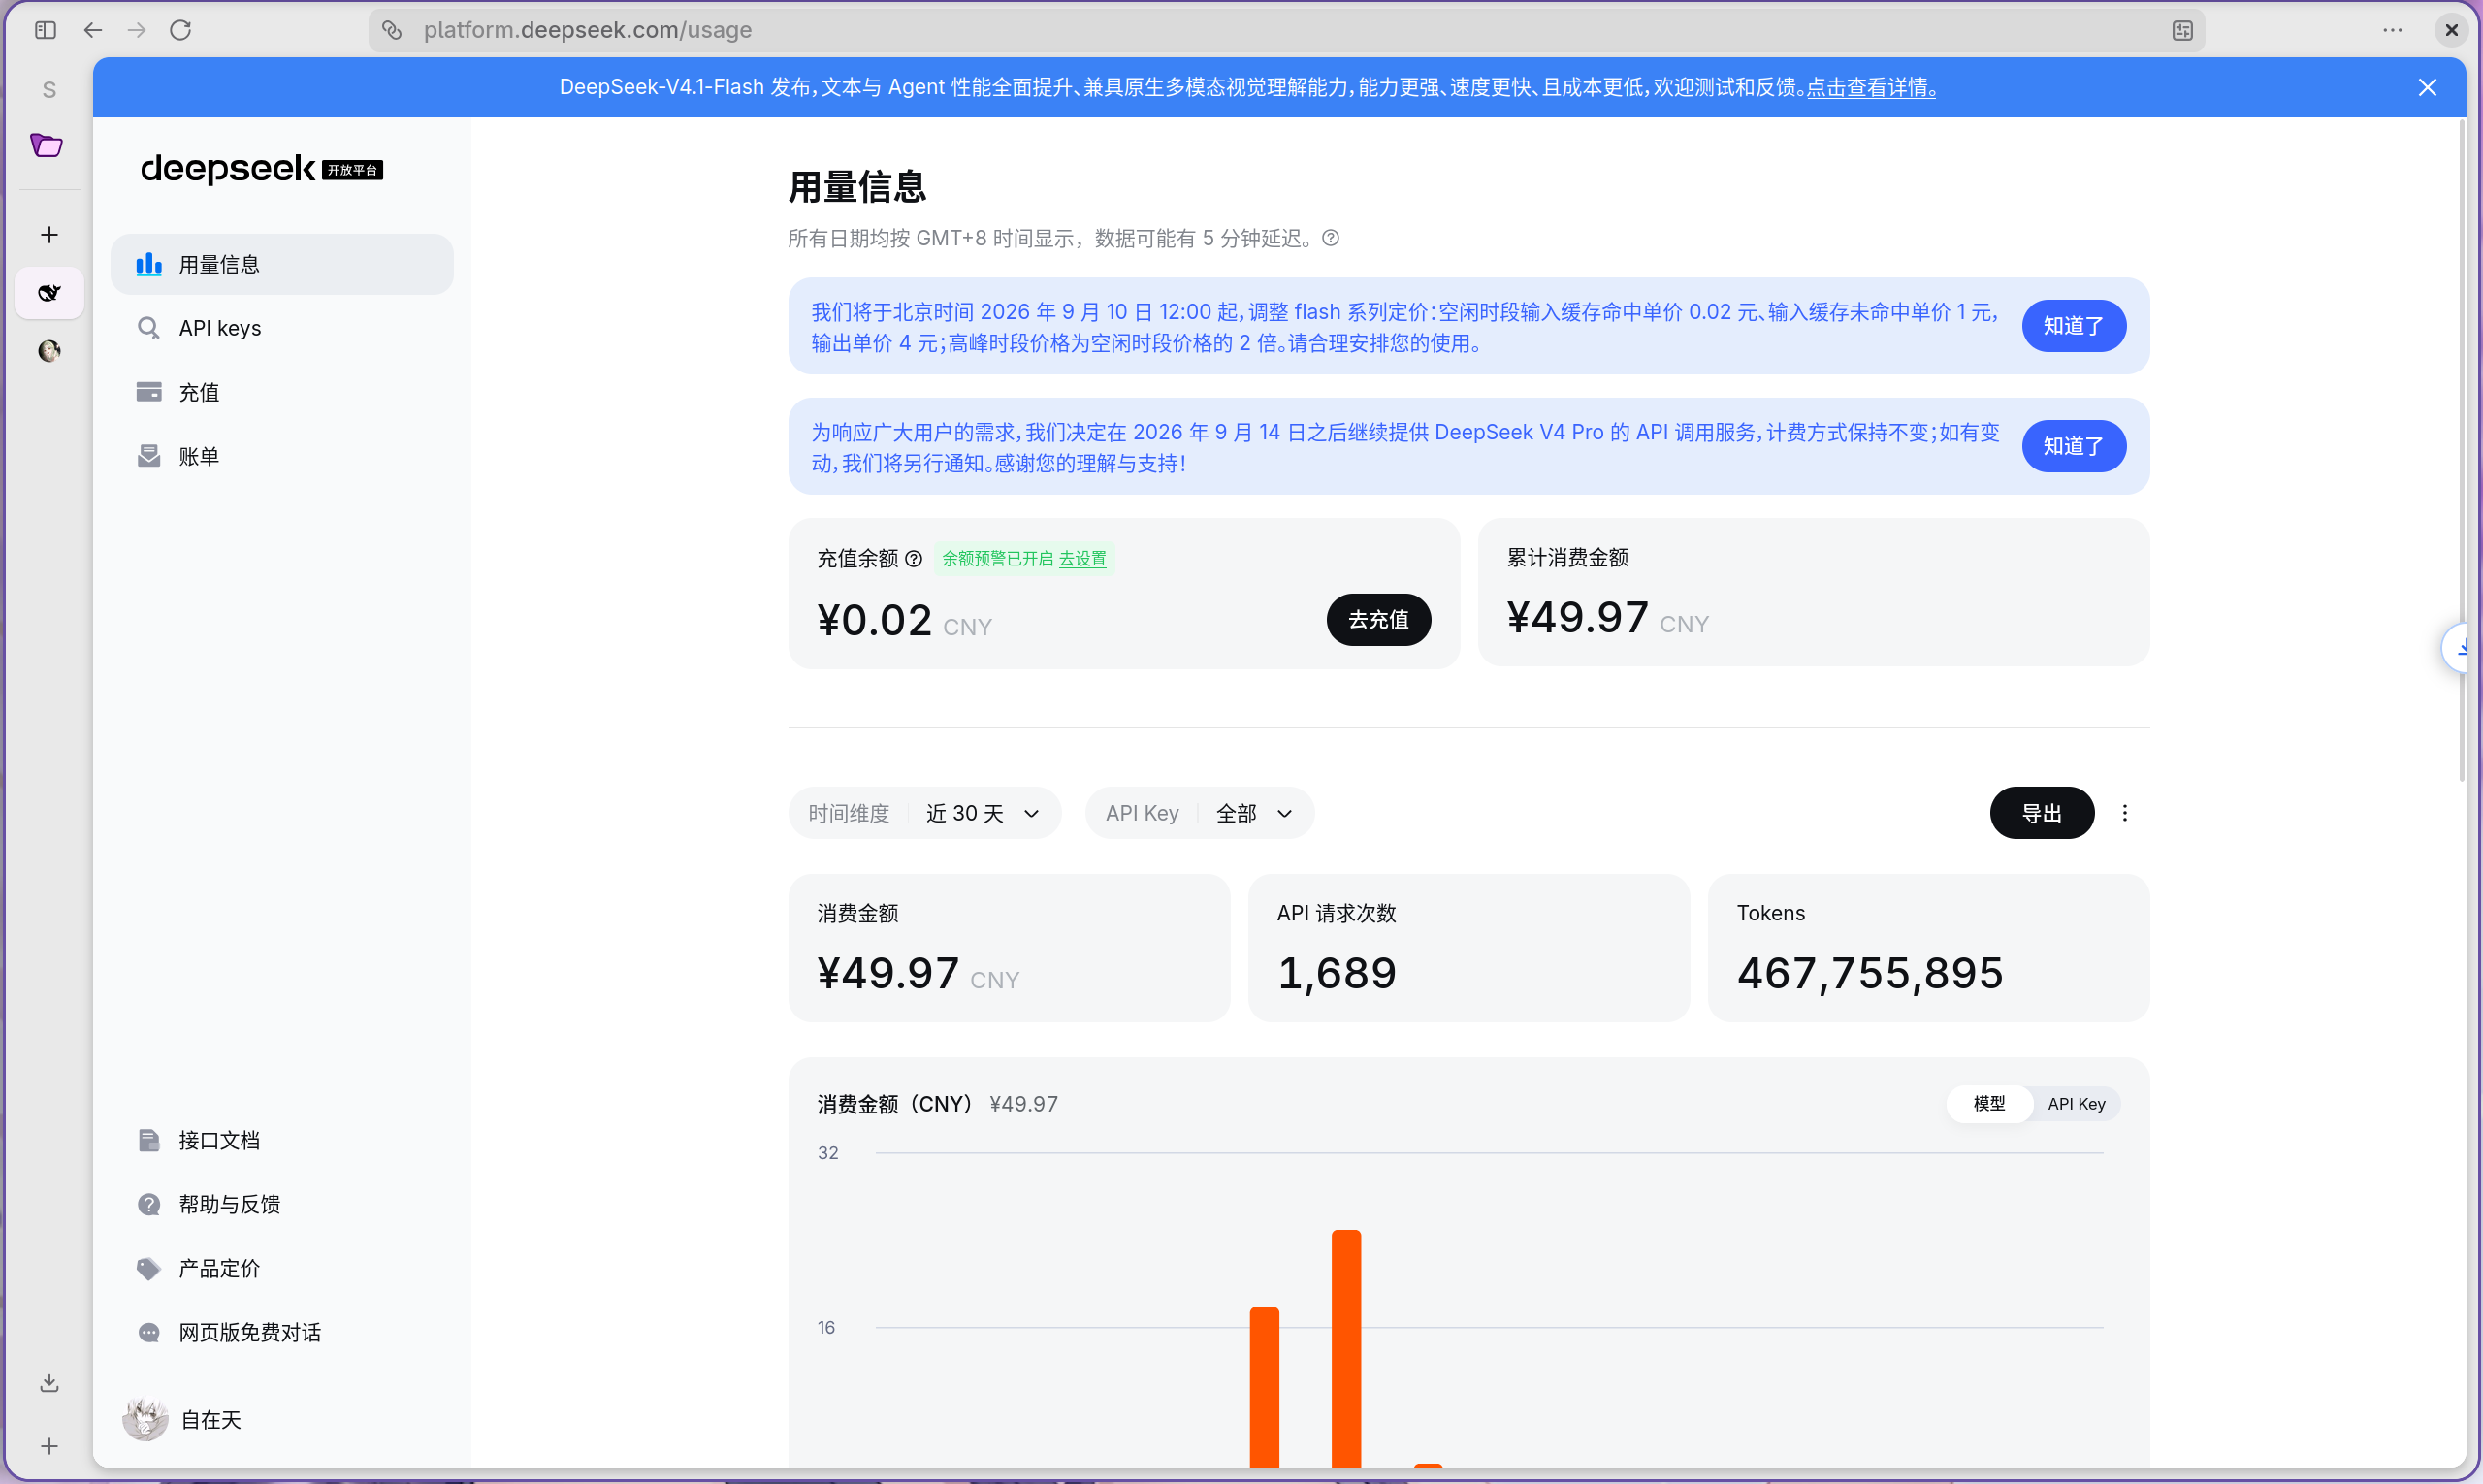Switch chart view to 模型
2483x1484 pixels.
(x=1989, y=1103)
